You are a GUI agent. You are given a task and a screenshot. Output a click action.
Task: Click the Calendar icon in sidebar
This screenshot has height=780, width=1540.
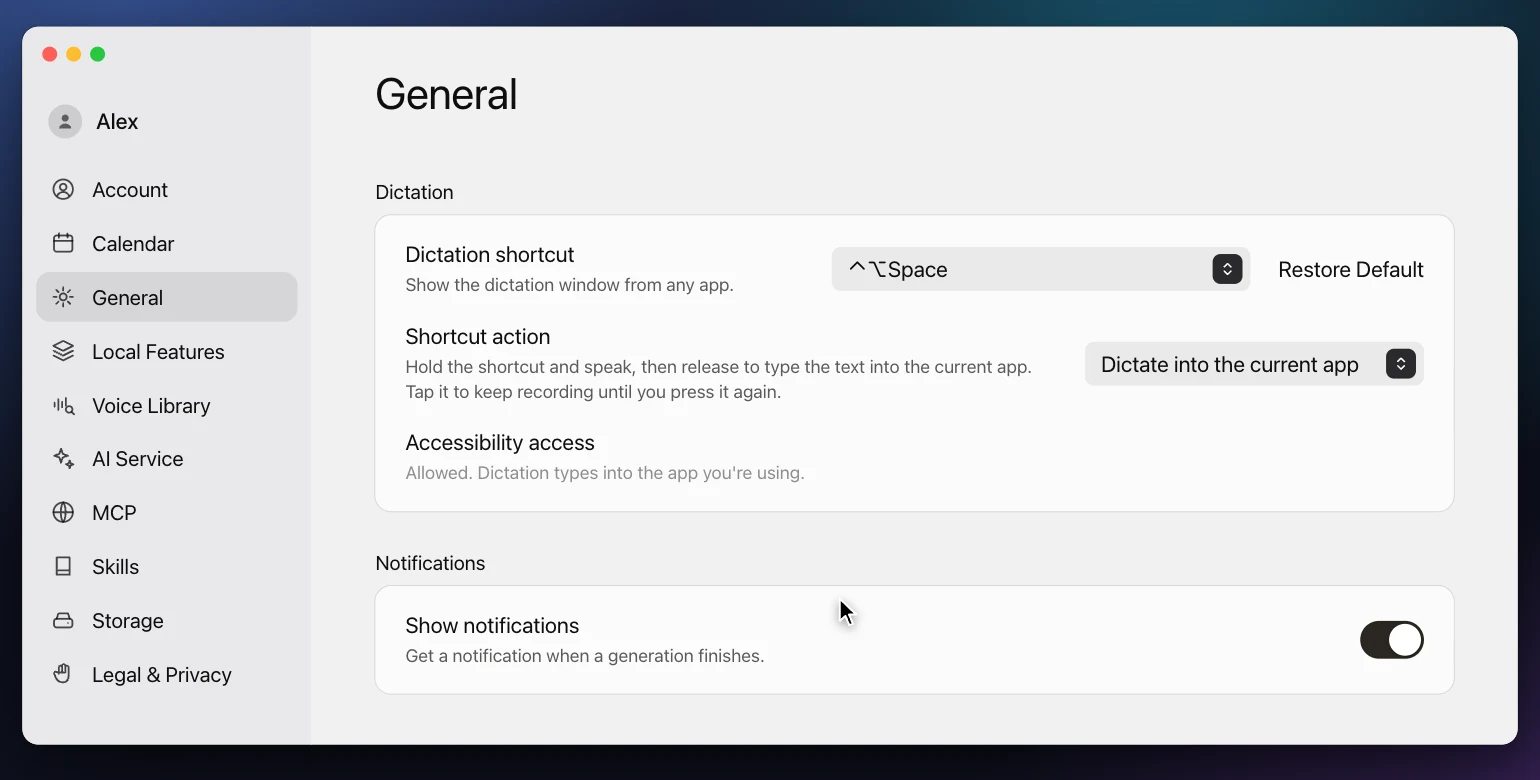63,244
